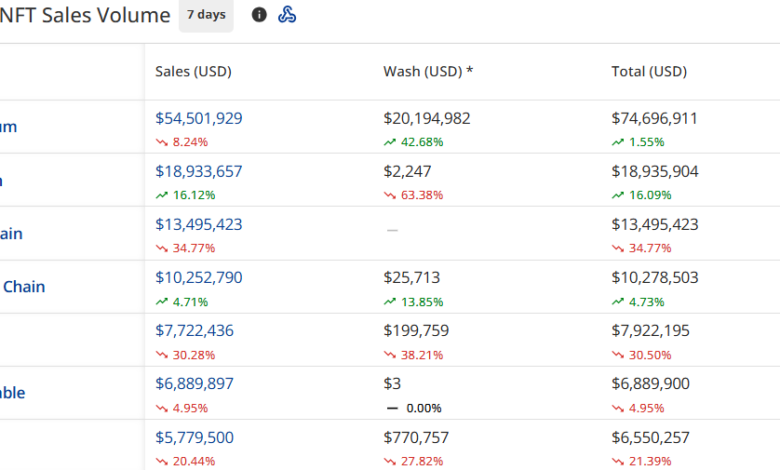780x470 pixels.
Task: Open the $5,779,500 sales link
Action: pyautogui.click(x=194, y=436)
